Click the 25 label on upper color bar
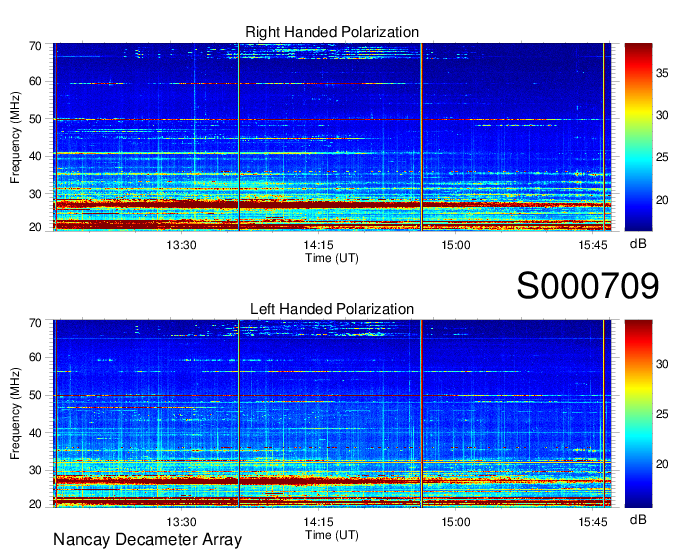Viewport: 680px width, 552px height. (x=662, y=157)
